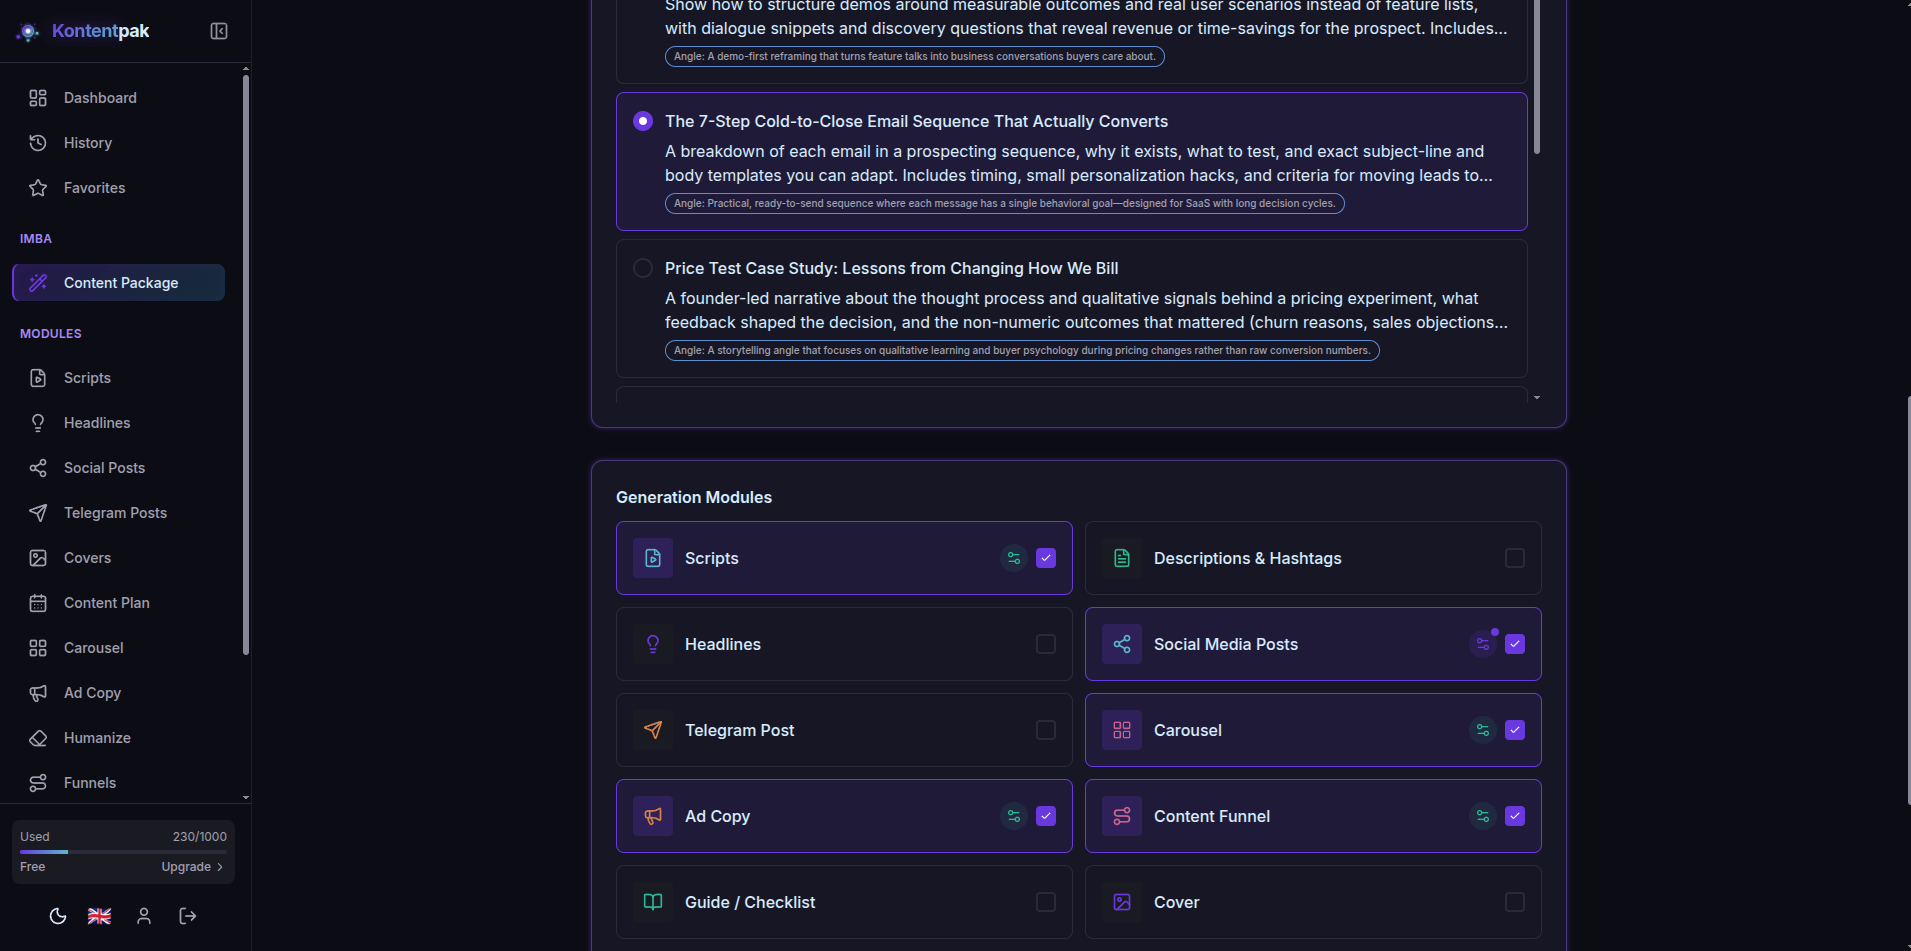
Task: Open user profile icon
Action: (x=144, y=916)
